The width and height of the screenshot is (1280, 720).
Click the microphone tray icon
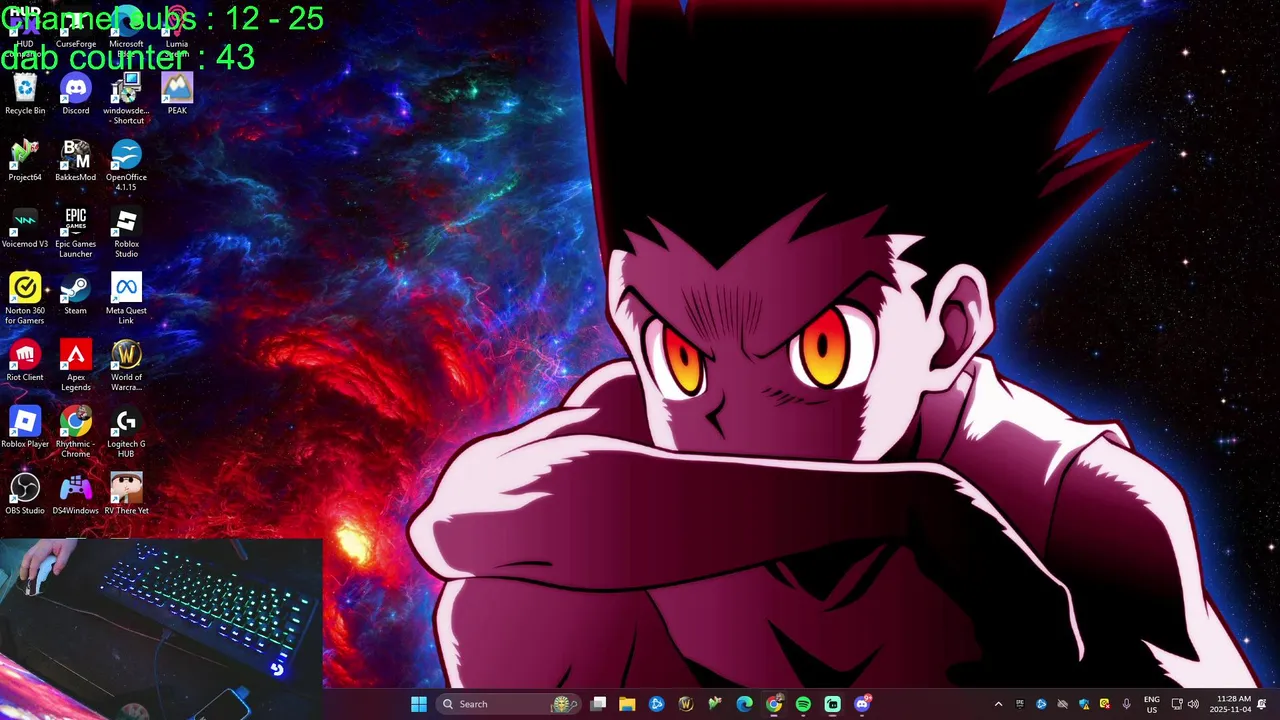pos(1126,704)
